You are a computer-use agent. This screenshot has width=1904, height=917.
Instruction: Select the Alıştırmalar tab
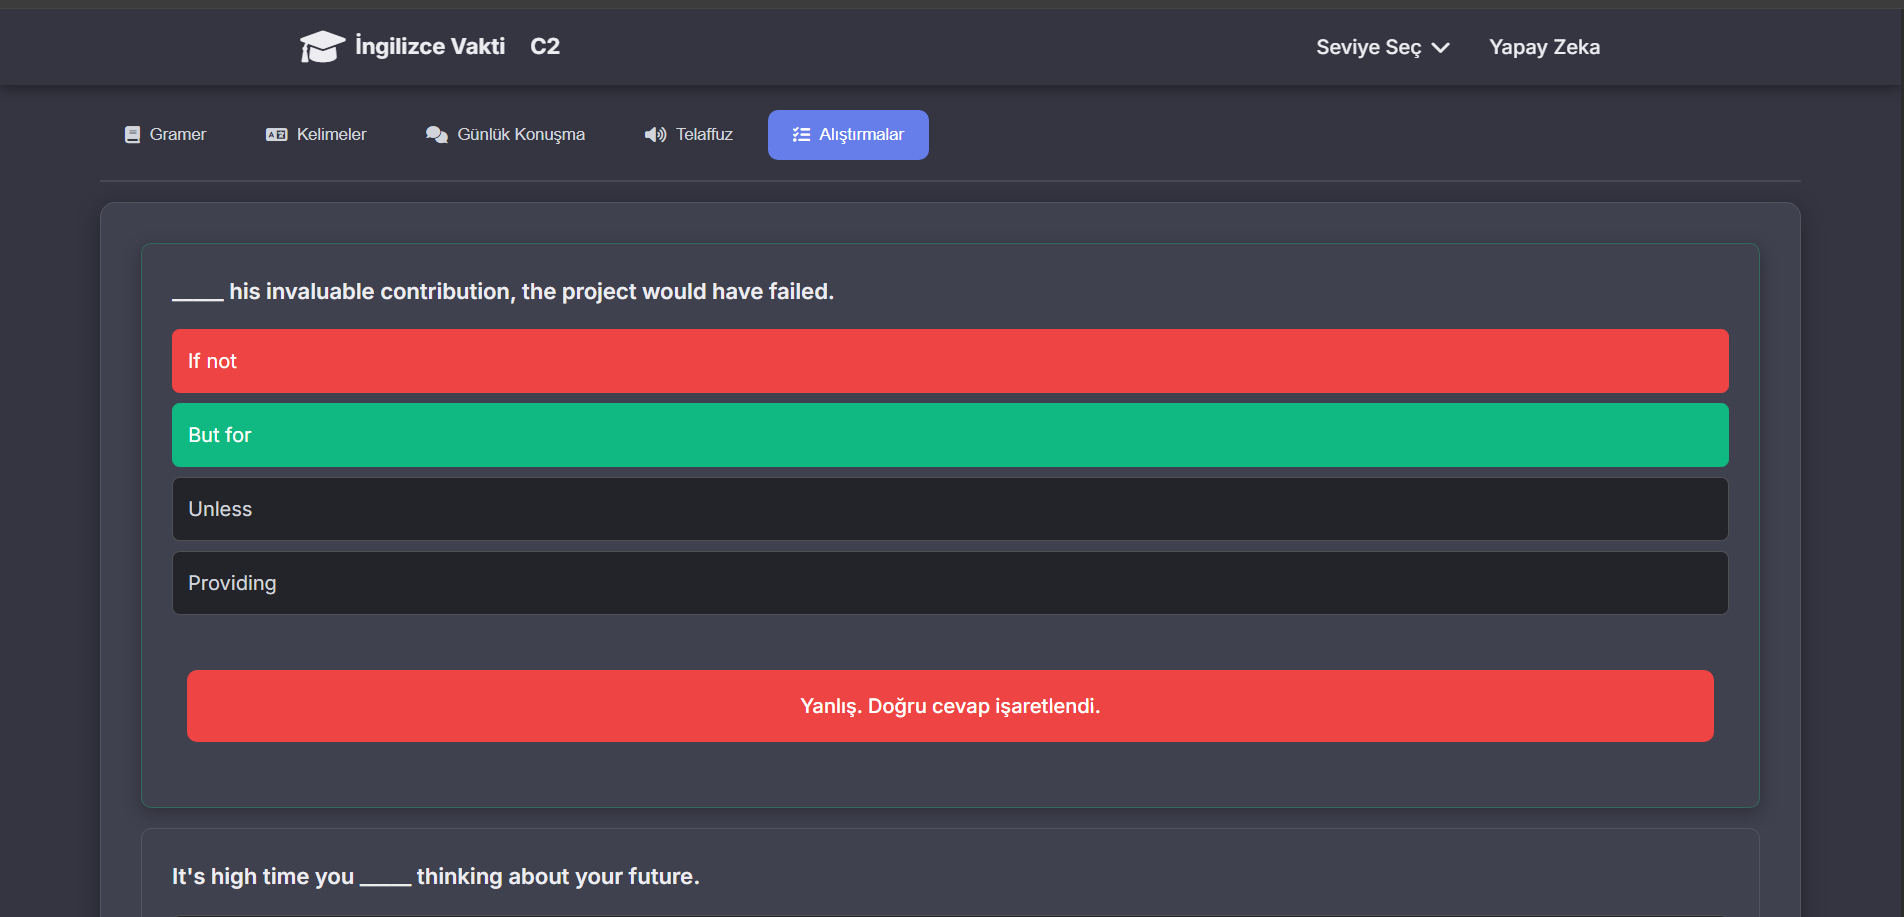(848, 135)
